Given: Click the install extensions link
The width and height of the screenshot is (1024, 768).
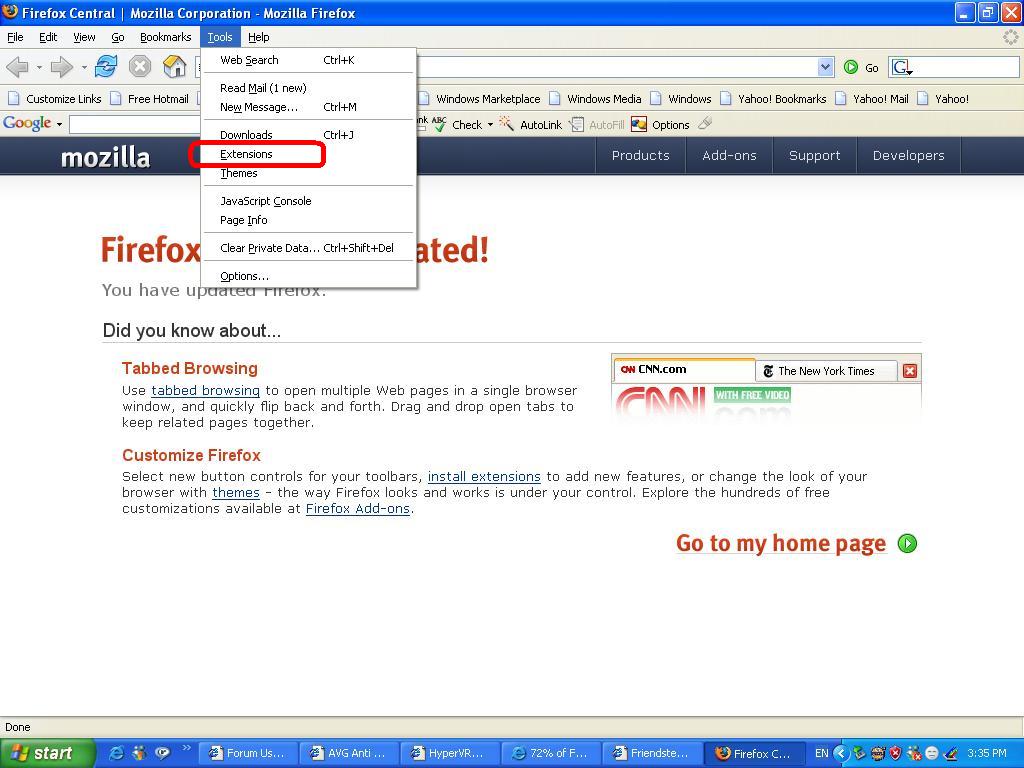Looking at the screenshot, I should pyautogui.click(x=484, y=477).
